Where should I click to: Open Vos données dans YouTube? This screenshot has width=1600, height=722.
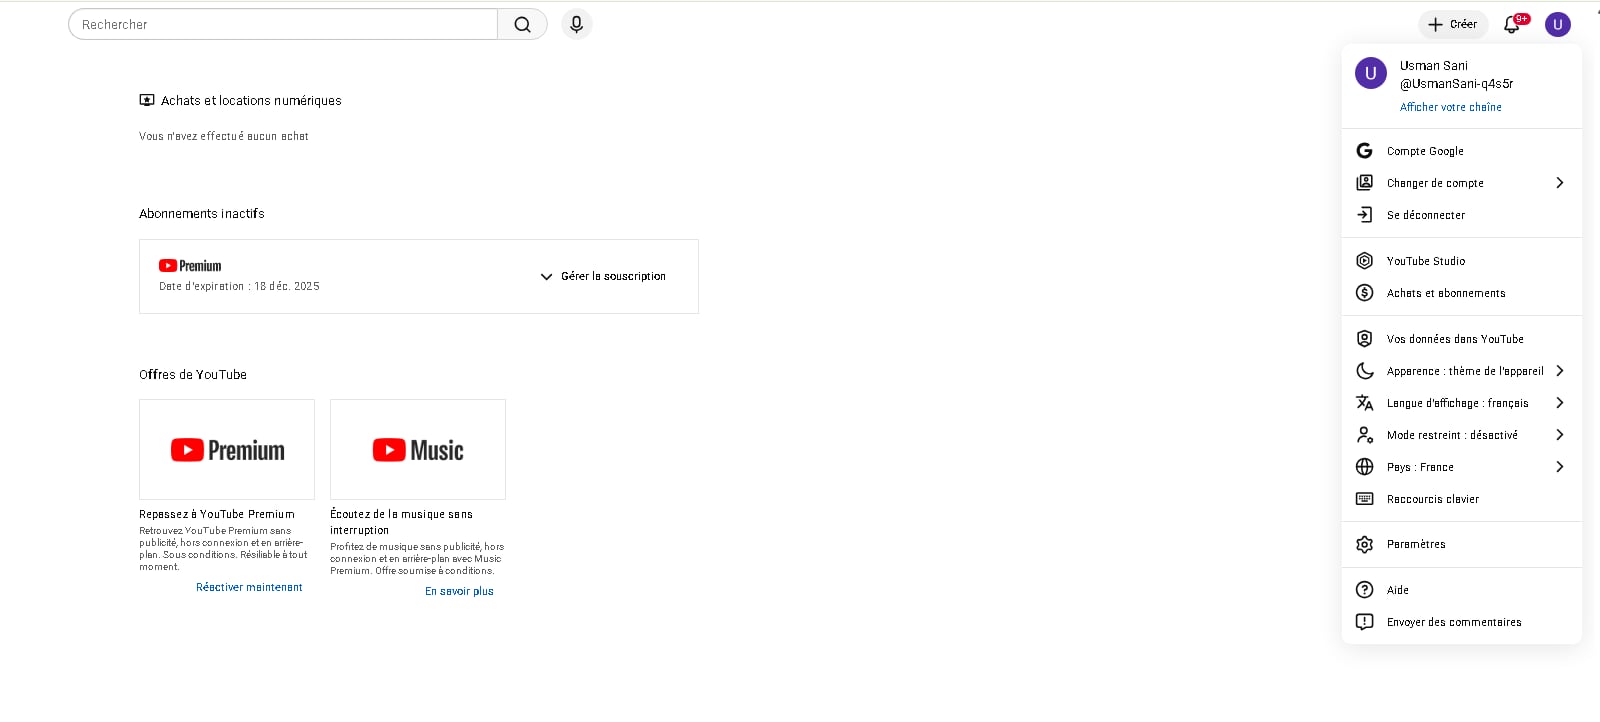[x=1462, y=339]
